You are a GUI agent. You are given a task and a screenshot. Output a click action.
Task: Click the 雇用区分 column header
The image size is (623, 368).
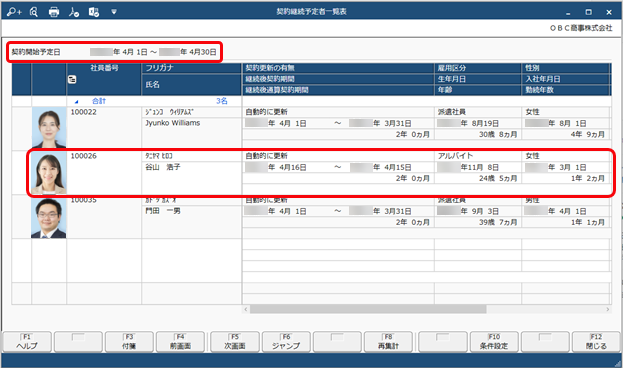pos(478,68)
